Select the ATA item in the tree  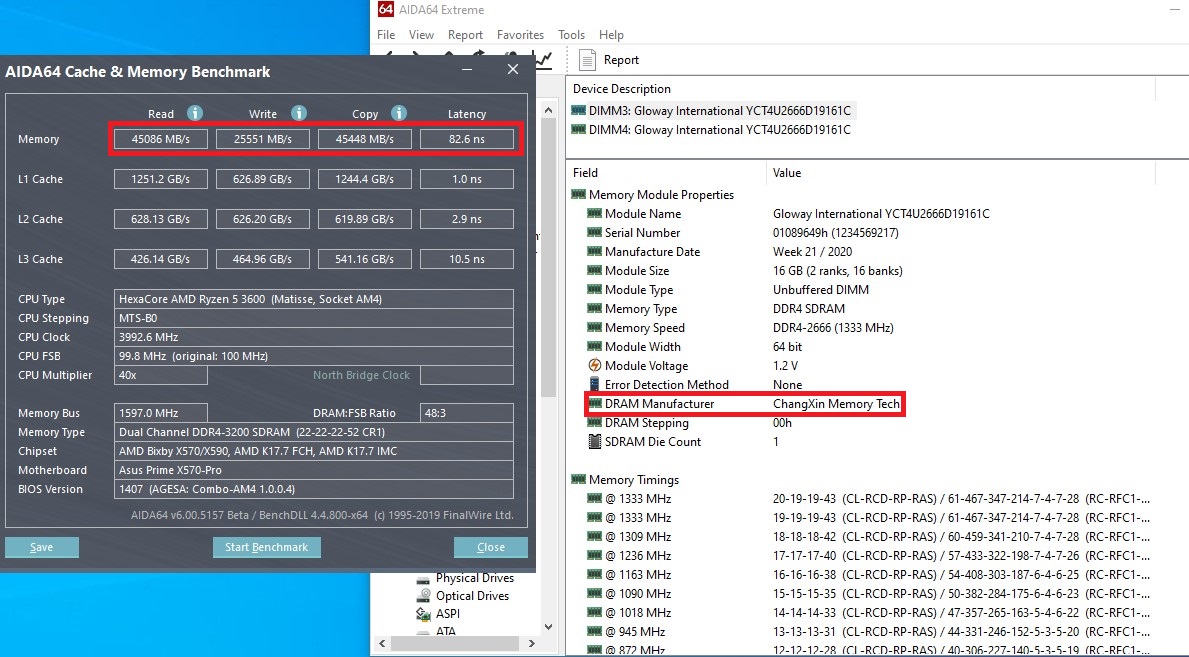pos(446,630)
